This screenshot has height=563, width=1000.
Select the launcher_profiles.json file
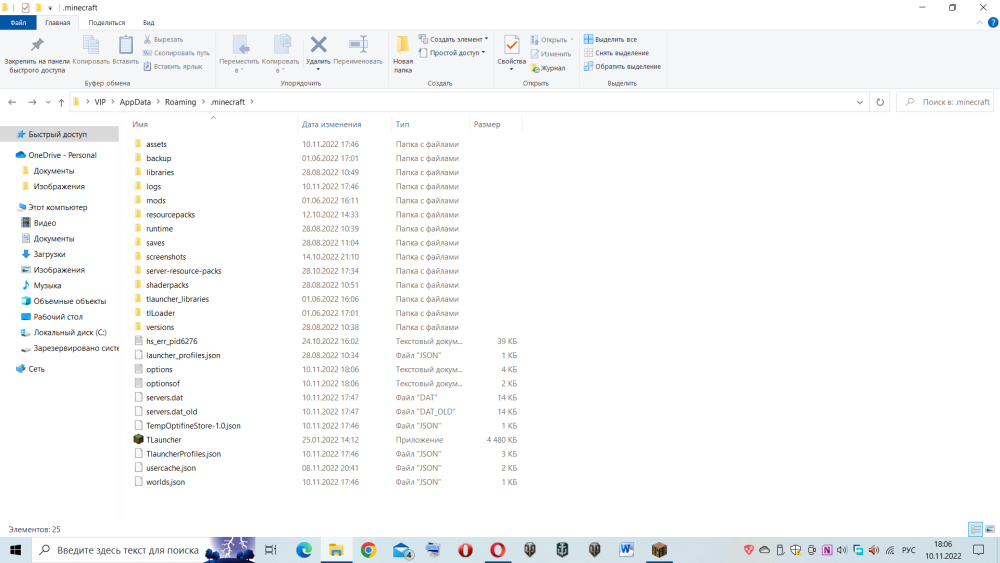click(183, 355)
